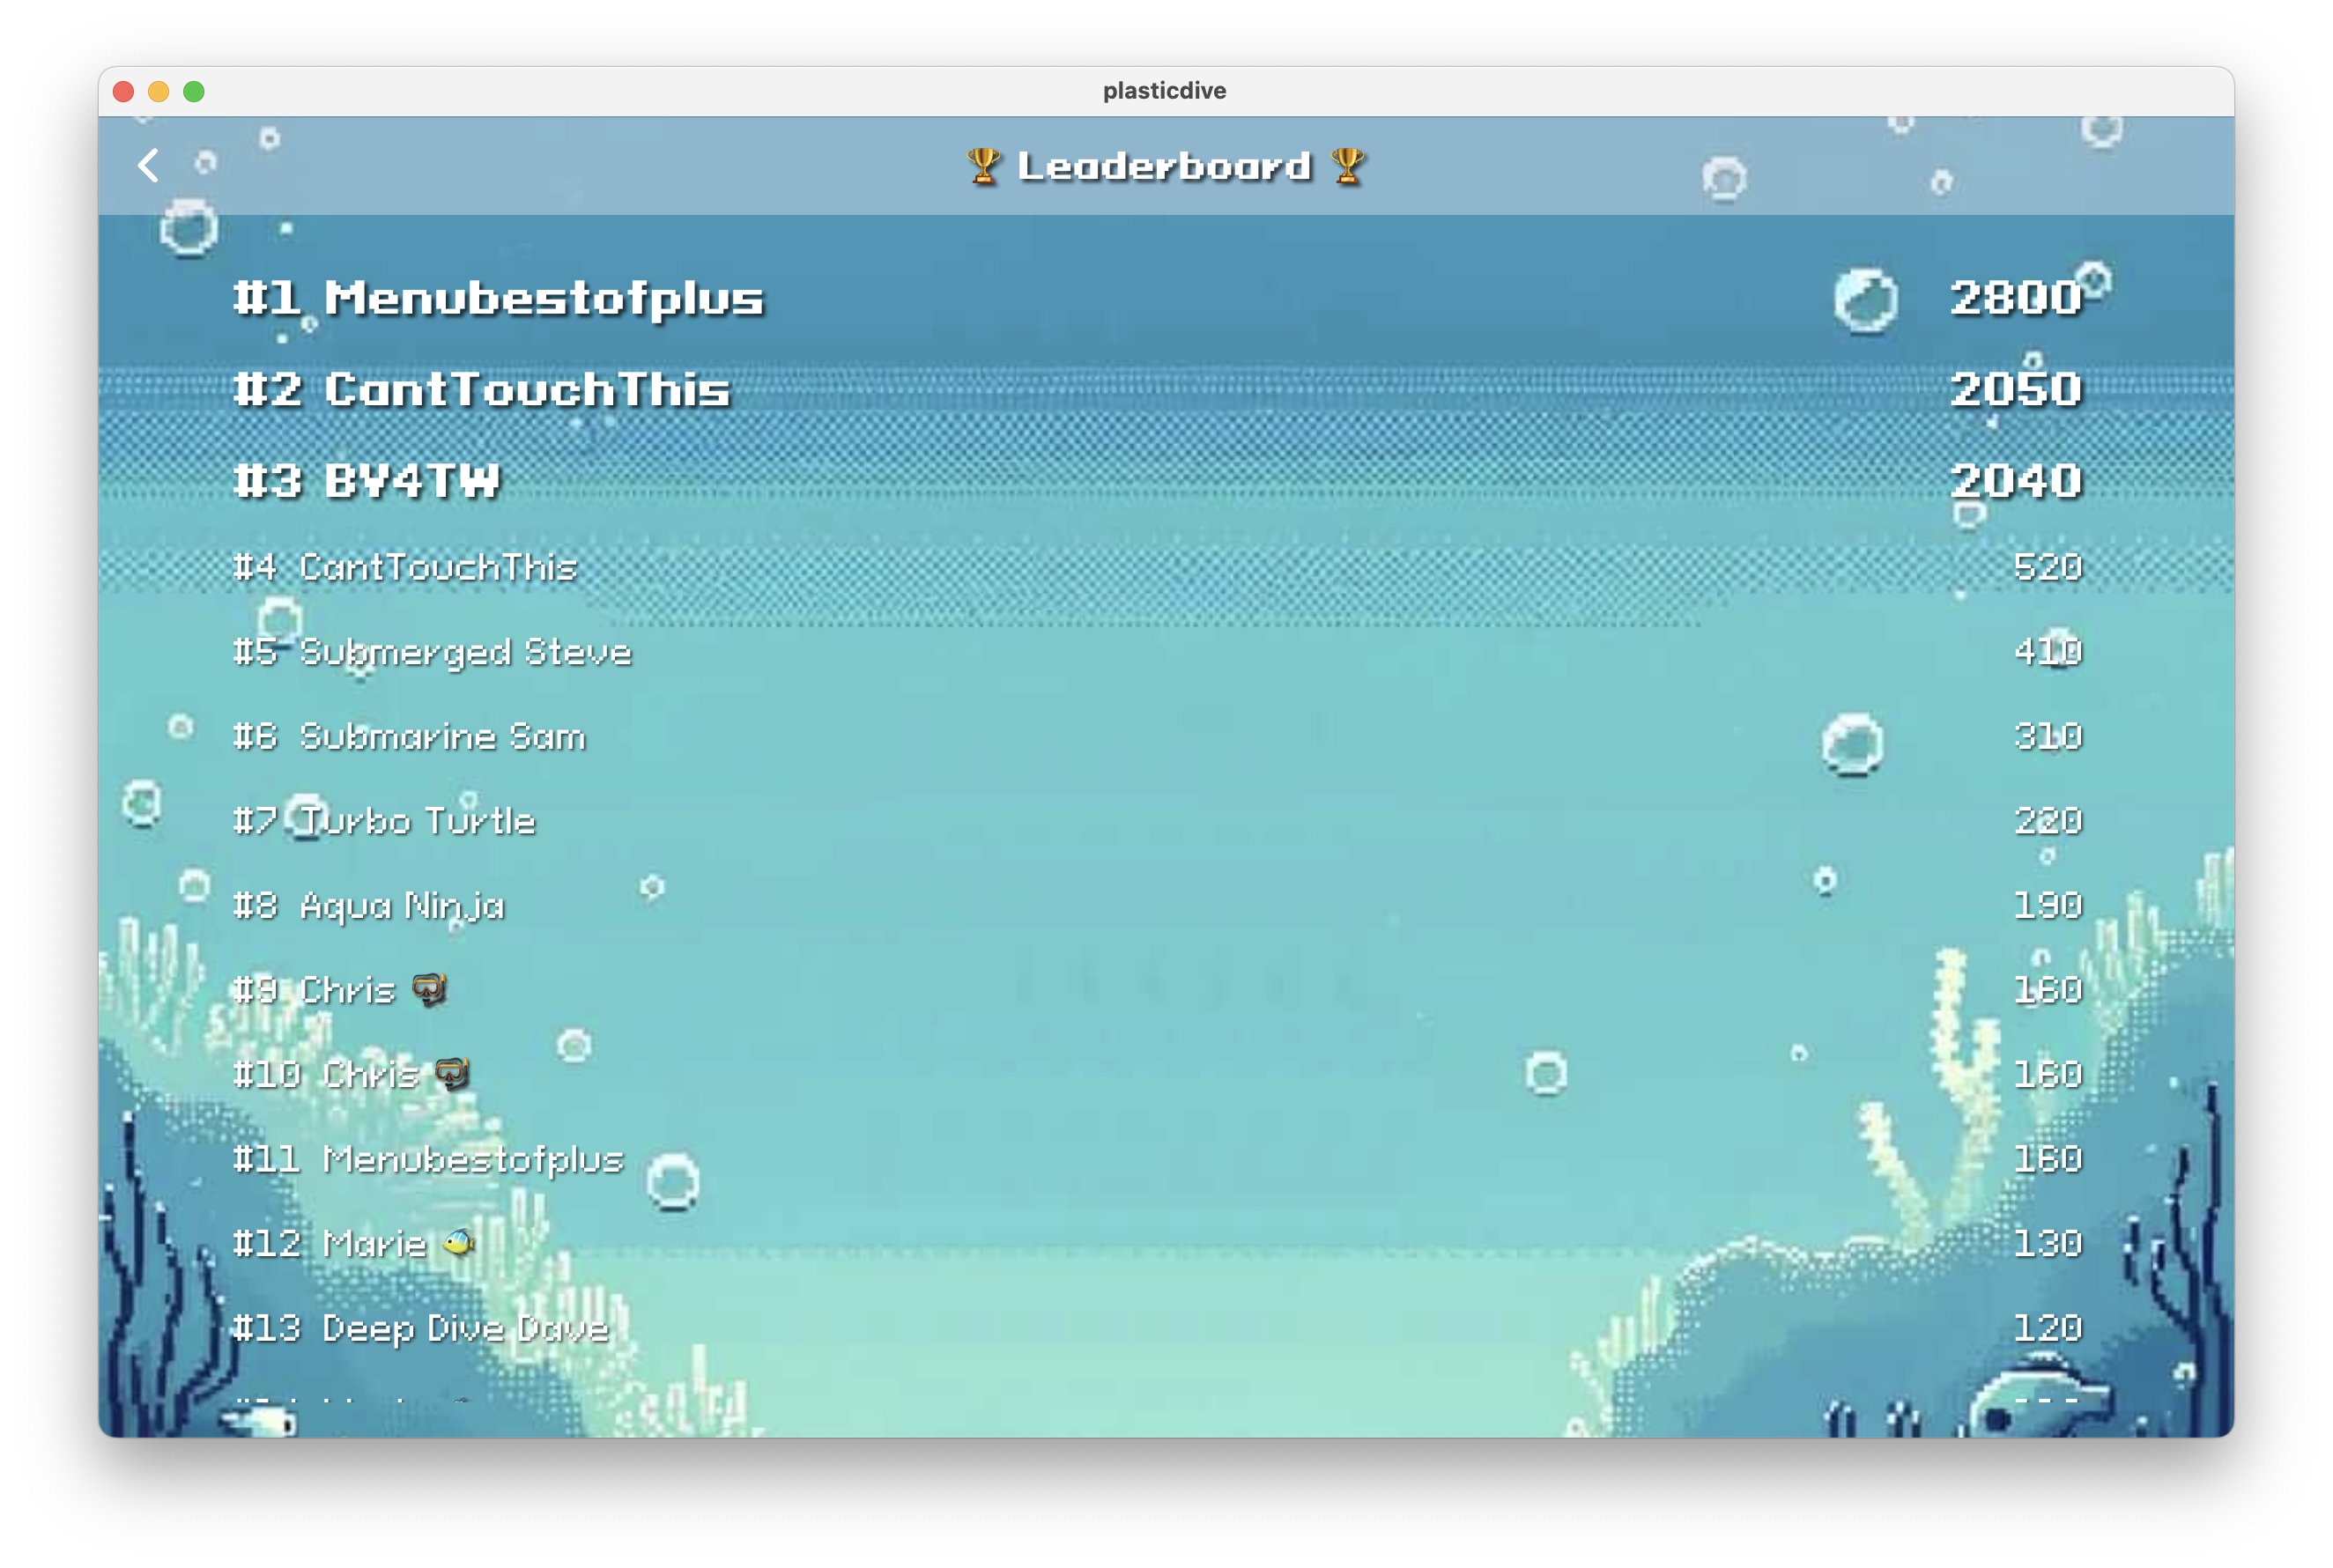
Task: Click the Leaderboard title text
Action: click(x=1164, y=166)
